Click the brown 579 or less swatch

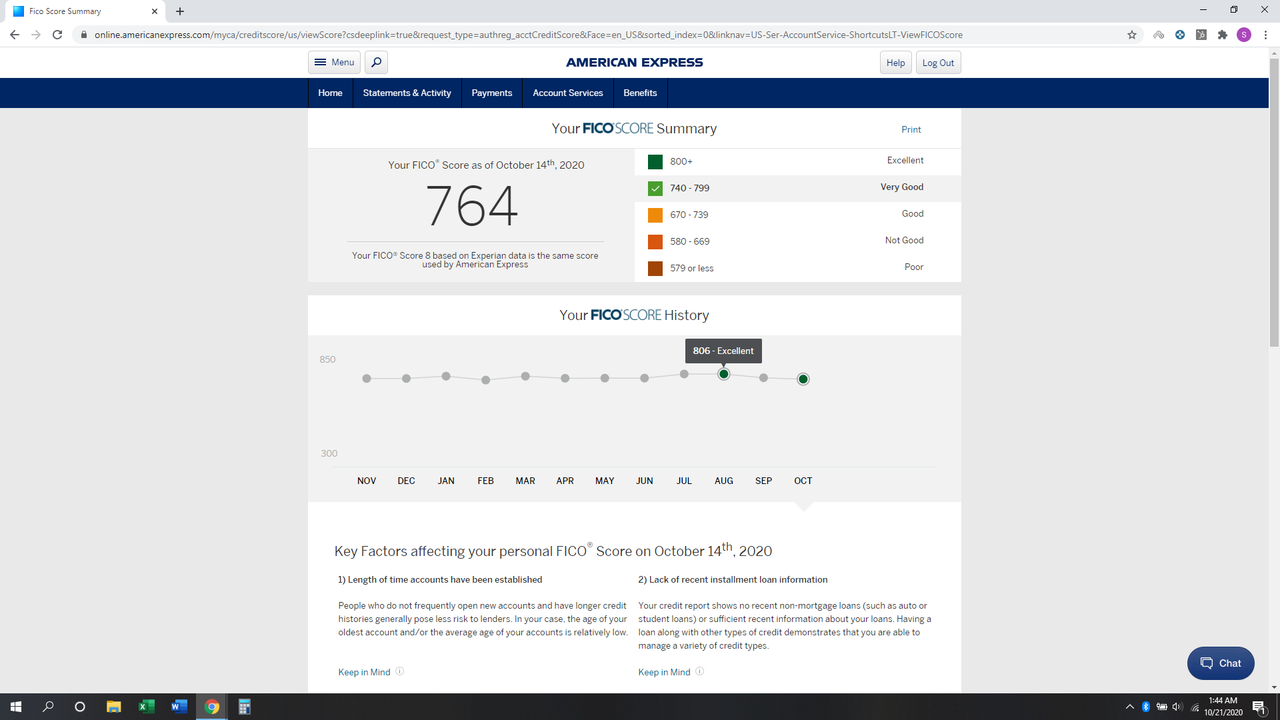click(655, 268)
